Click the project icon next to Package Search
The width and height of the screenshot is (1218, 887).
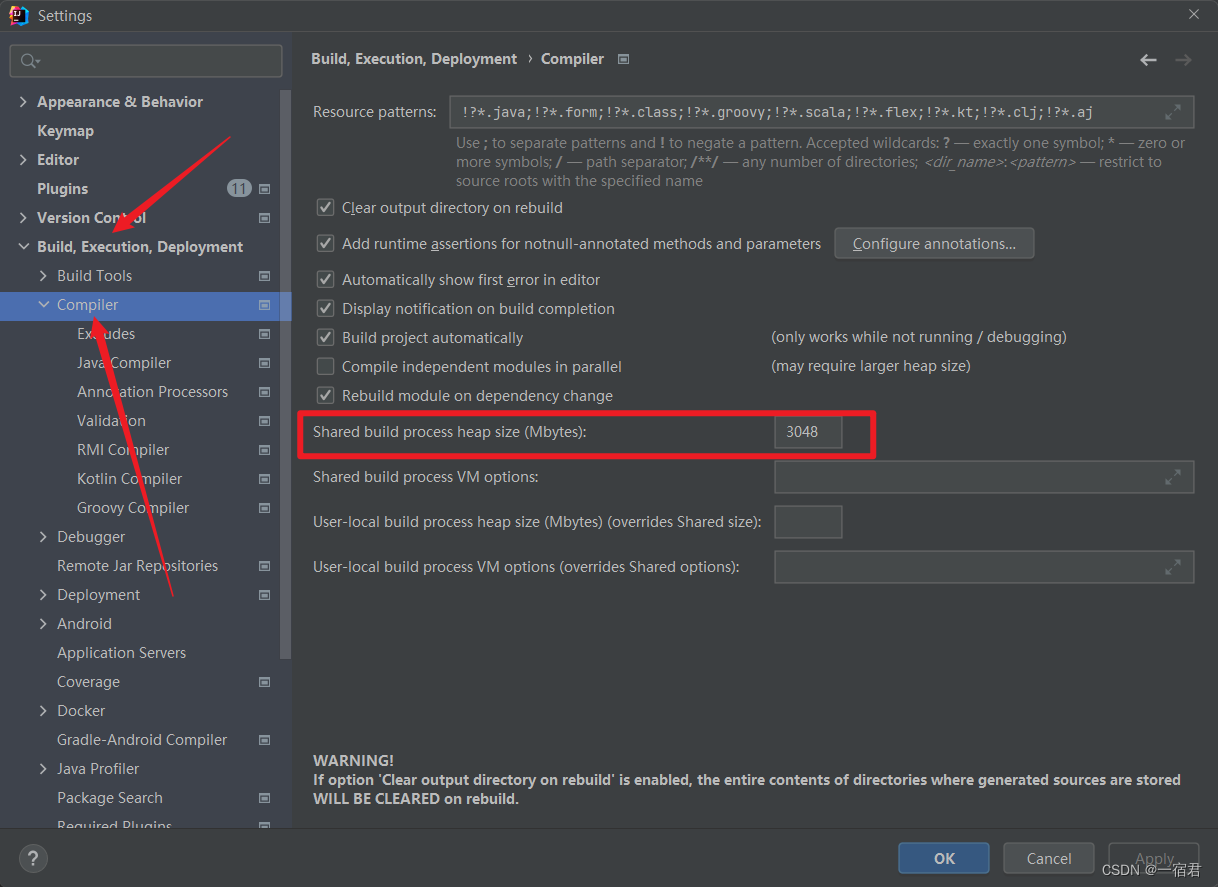(x=264, y=798)
